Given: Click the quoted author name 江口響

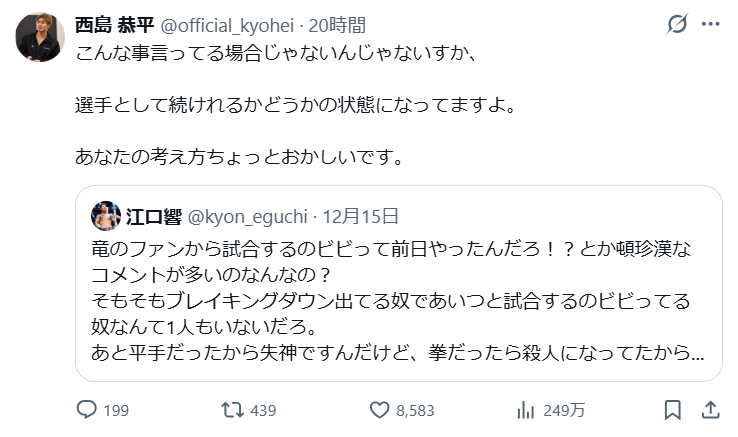Looking at the screenshot, I should click(153, 215).
